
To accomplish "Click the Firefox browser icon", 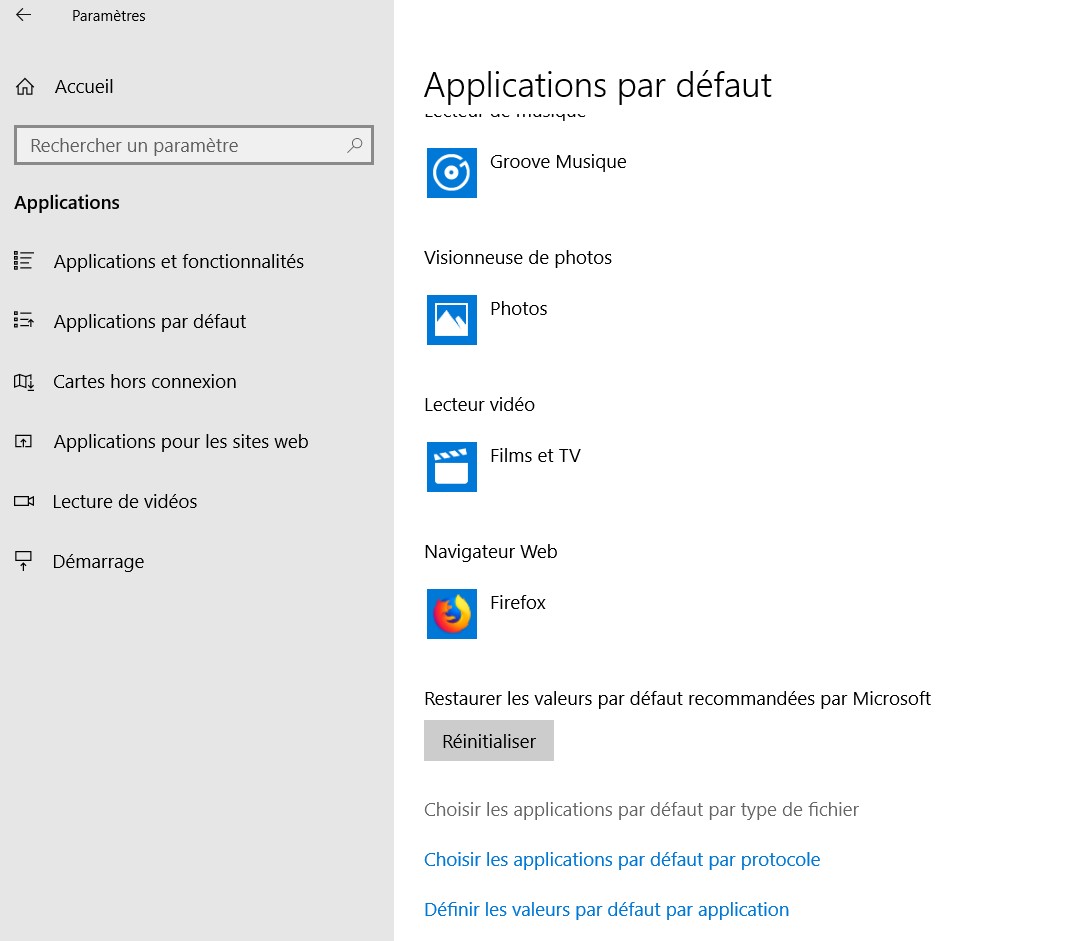I will click(x=451, y=614).
